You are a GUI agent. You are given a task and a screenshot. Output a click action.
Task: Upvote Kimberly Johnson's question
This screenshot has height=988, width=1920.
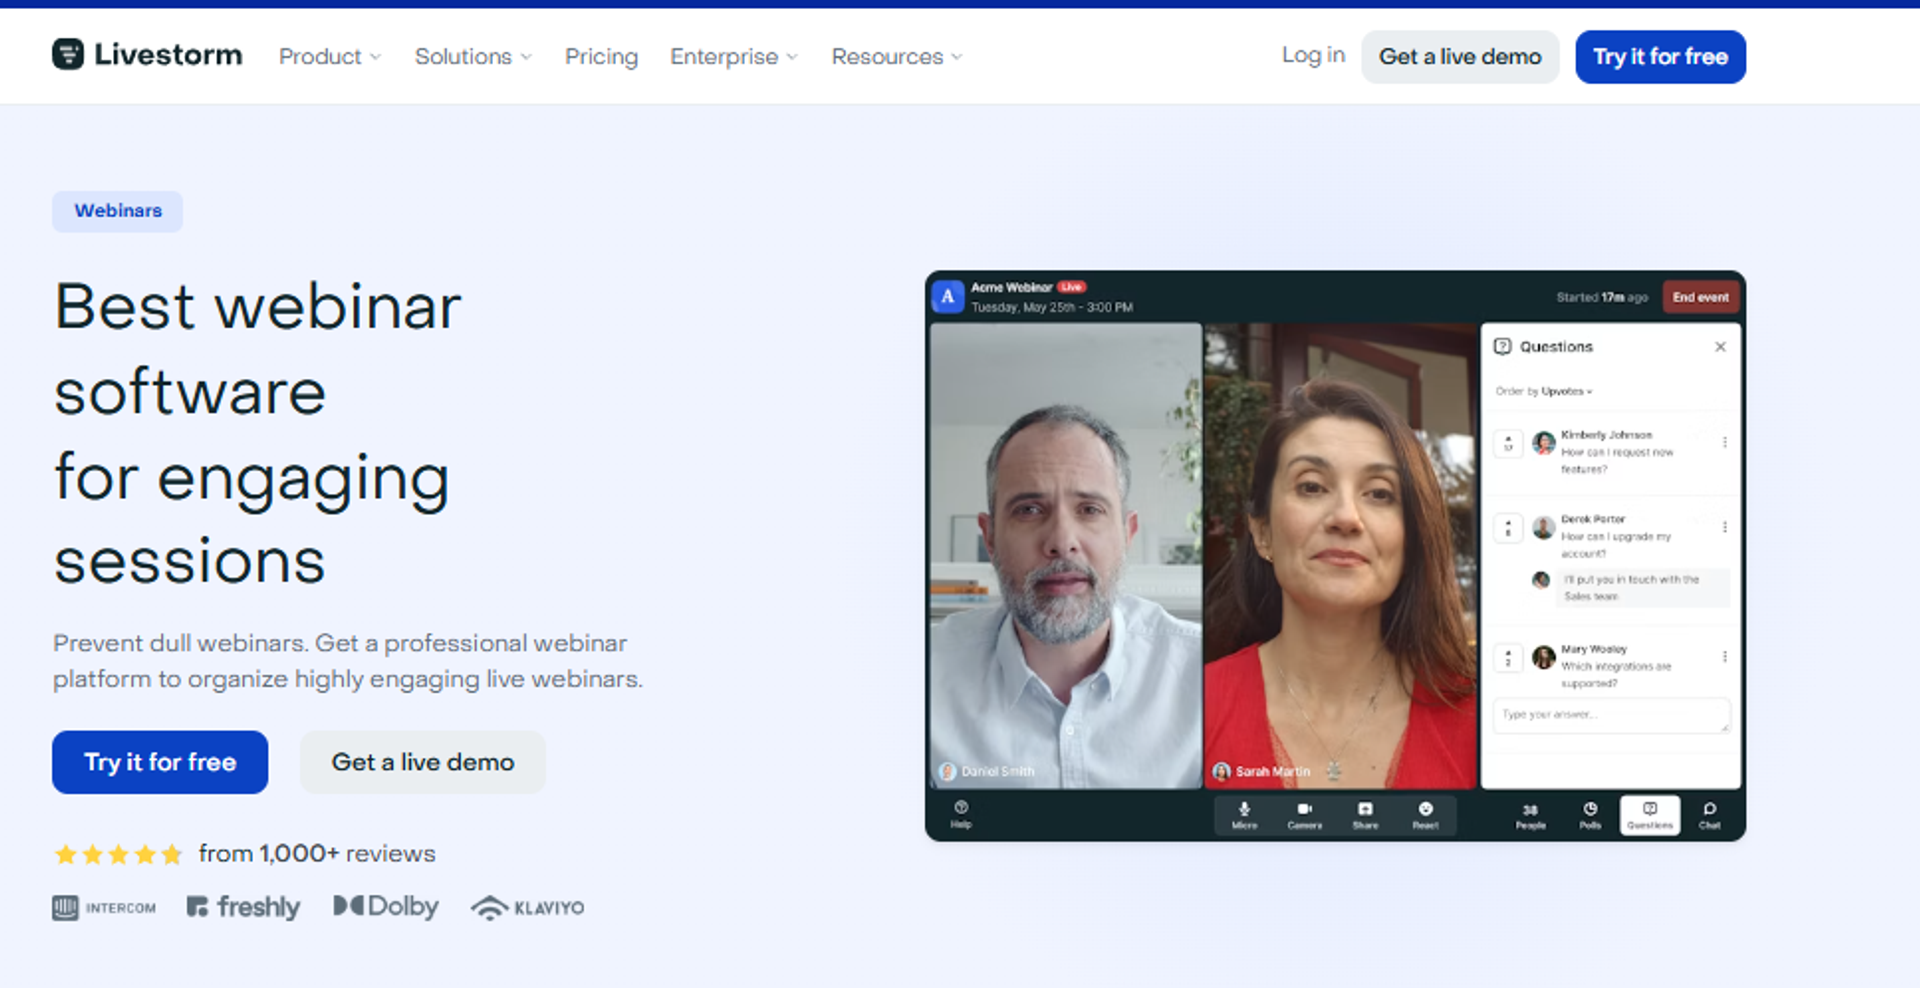click(x=1508, y=443)
